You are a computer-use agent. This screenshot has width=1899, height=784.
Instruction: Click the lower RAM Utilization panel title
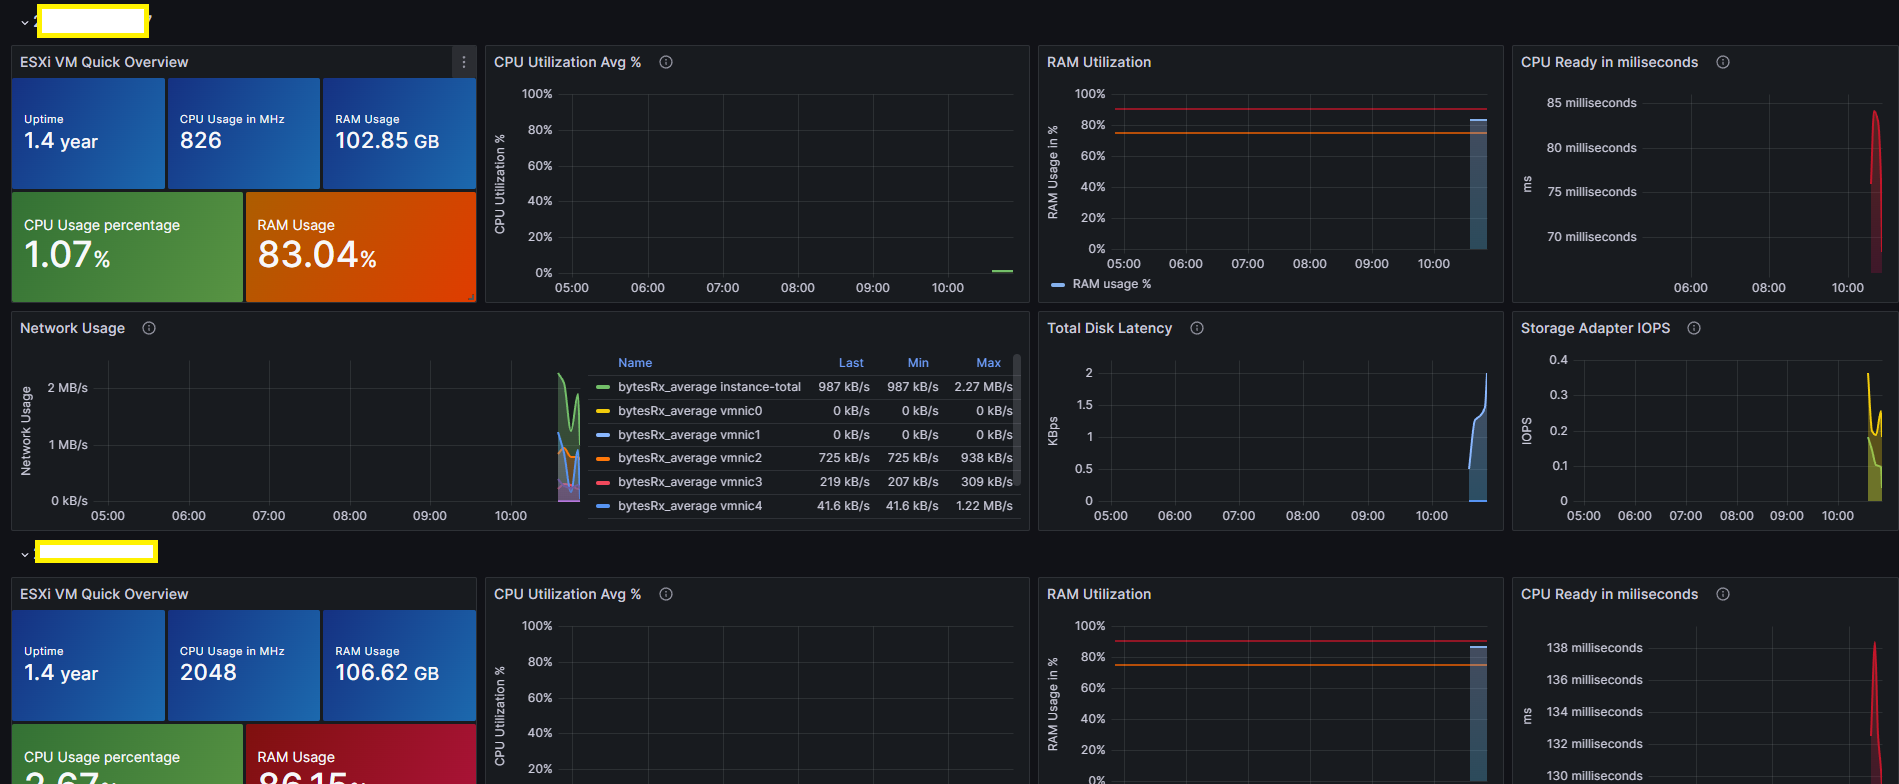click(1099, 594)
